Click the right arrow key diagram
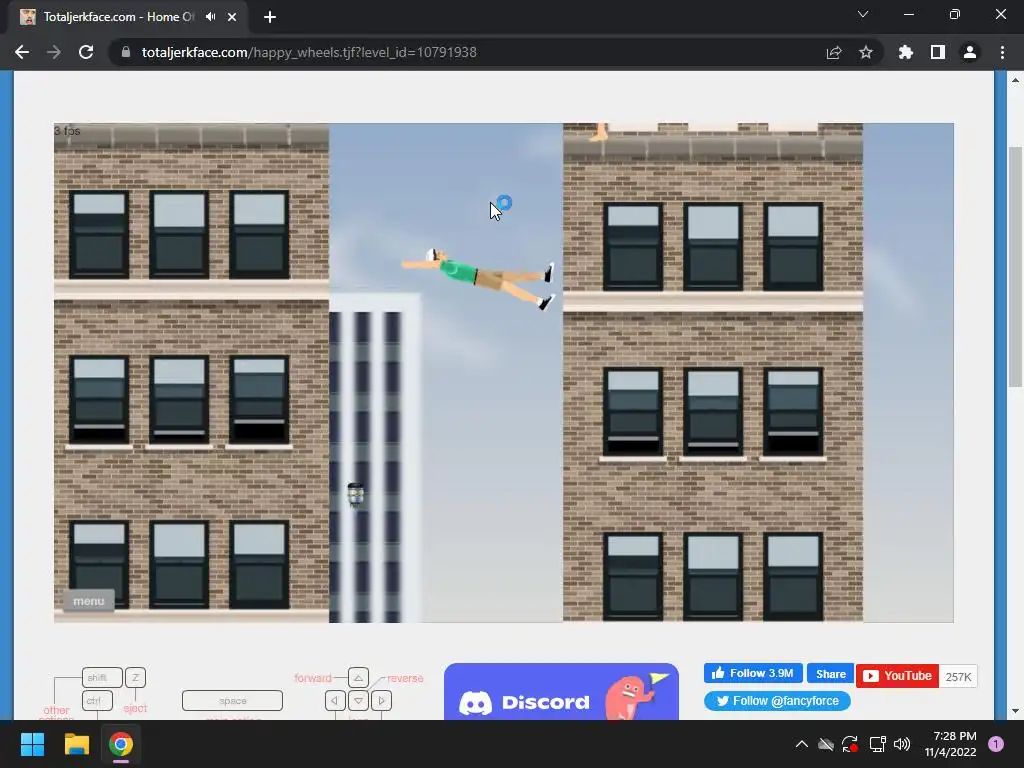The width and height of the screenshot is (1024, 768). (x=381, y=701)
